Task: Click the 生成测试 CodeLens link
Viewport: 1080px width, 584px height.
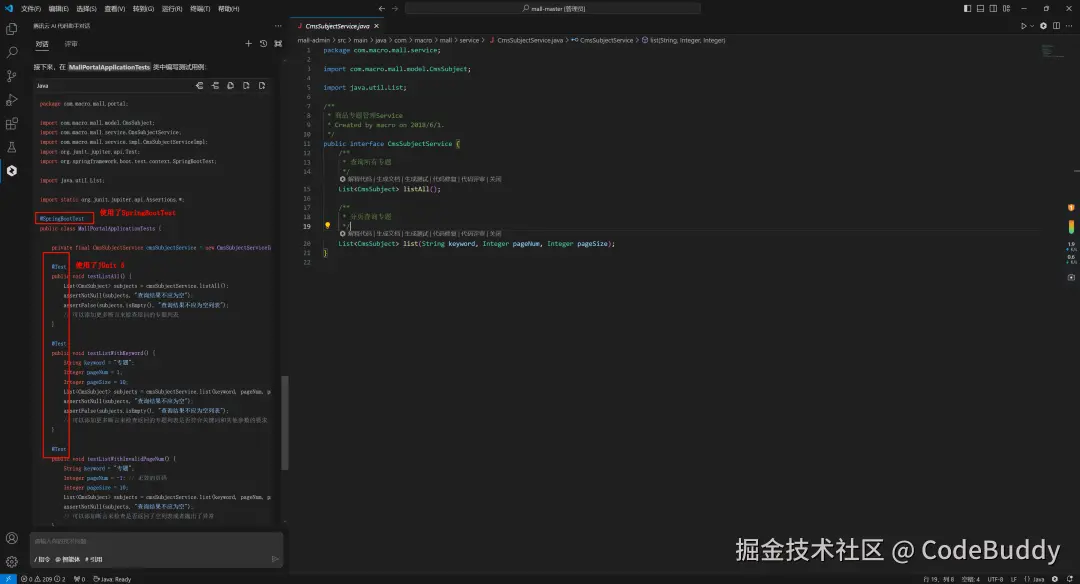Action: click(x=417, y=180)
